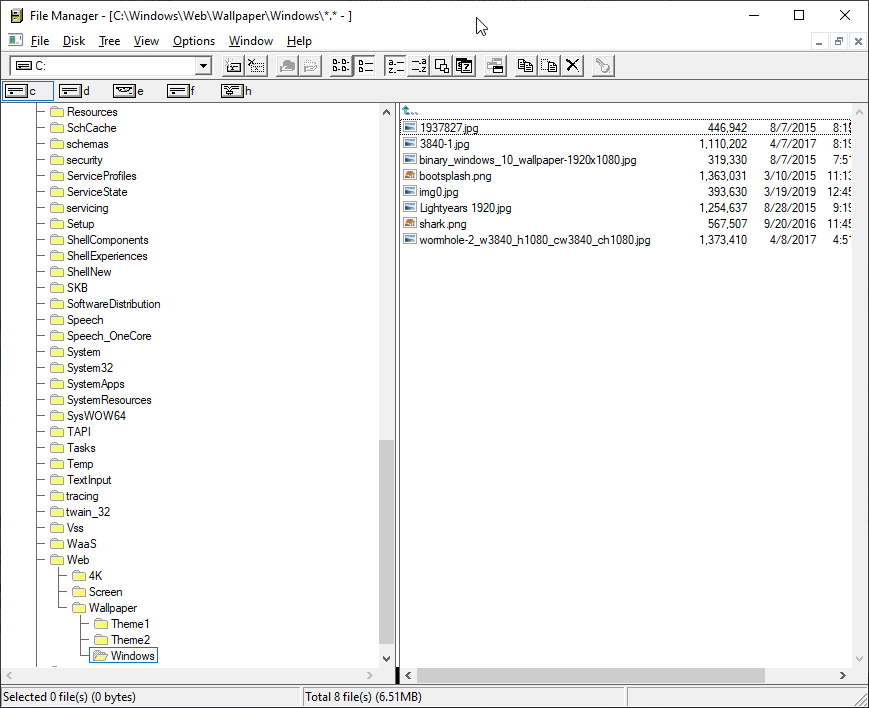Open the File menu
Viewport: 869px width, 708px height.
[40, 41]
